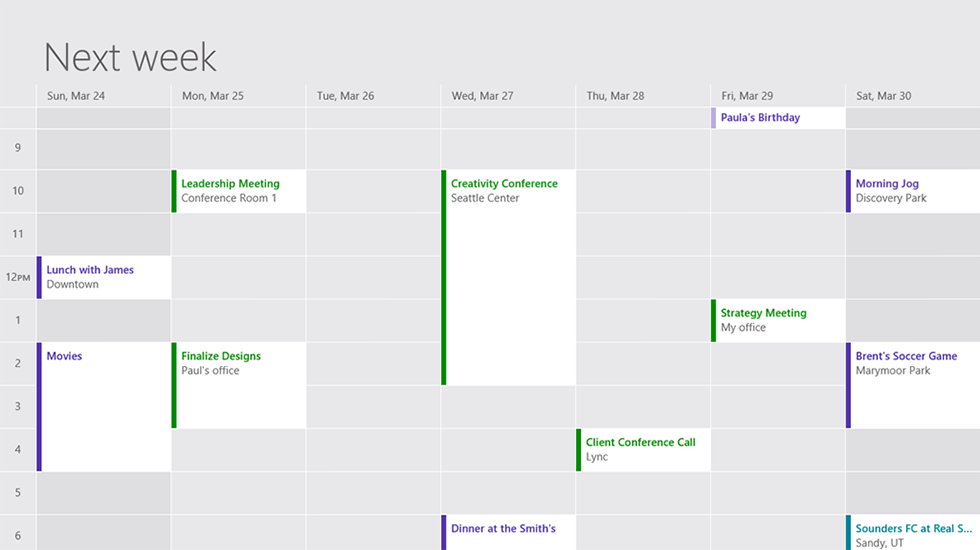Click the Wed, Mar 27 day header
This screenshot has height=550, width=980.
(482, 96)
